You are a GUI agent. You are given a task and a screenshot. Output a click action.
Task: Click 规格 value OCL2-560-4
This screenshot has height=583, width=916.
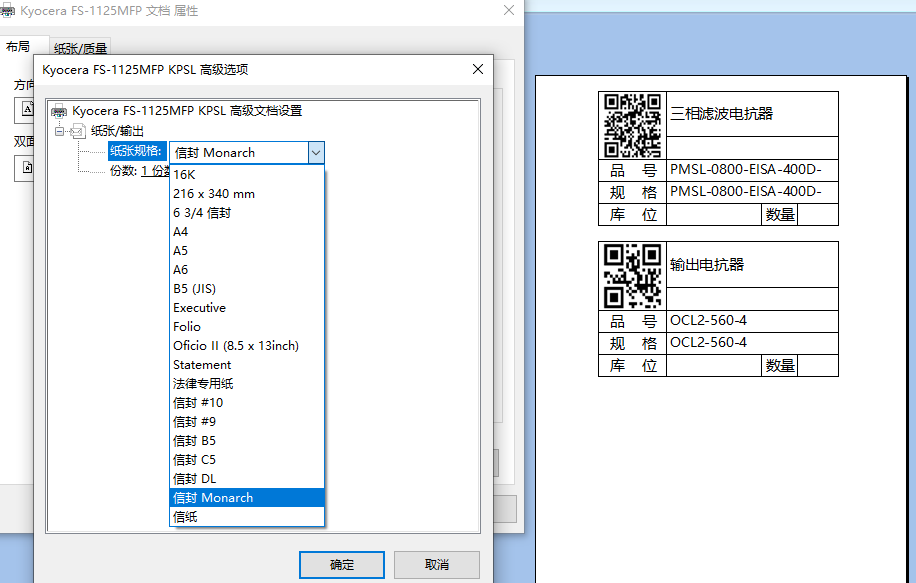point(708,342)
